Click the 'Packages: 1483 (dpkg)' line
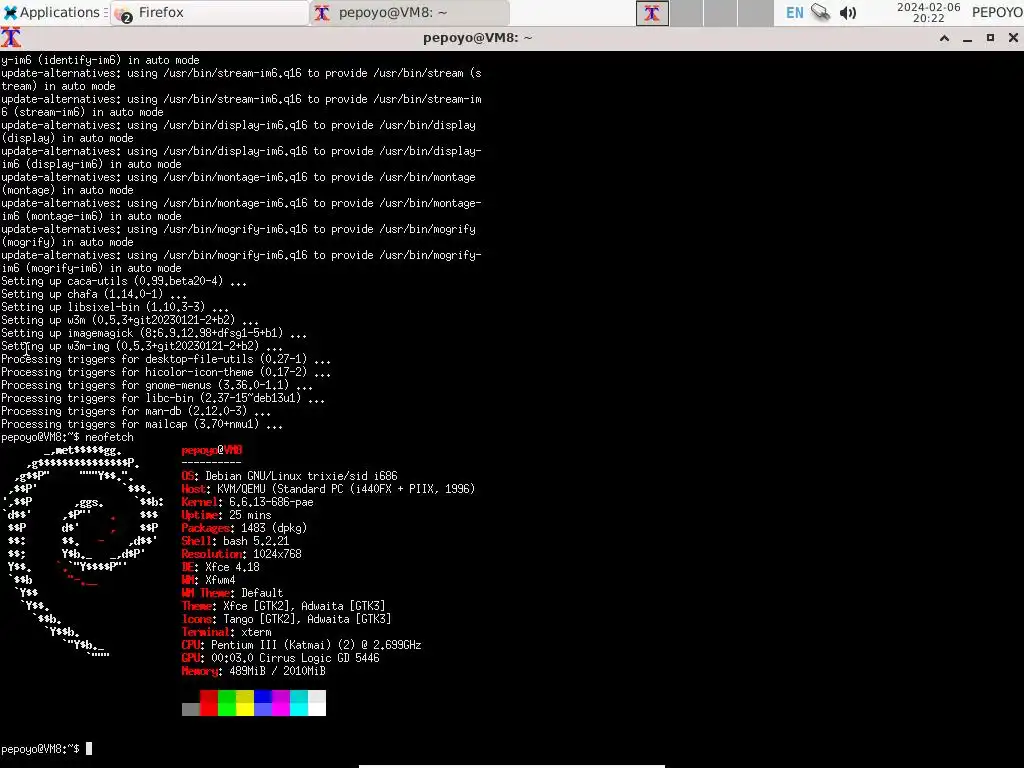 244,528
